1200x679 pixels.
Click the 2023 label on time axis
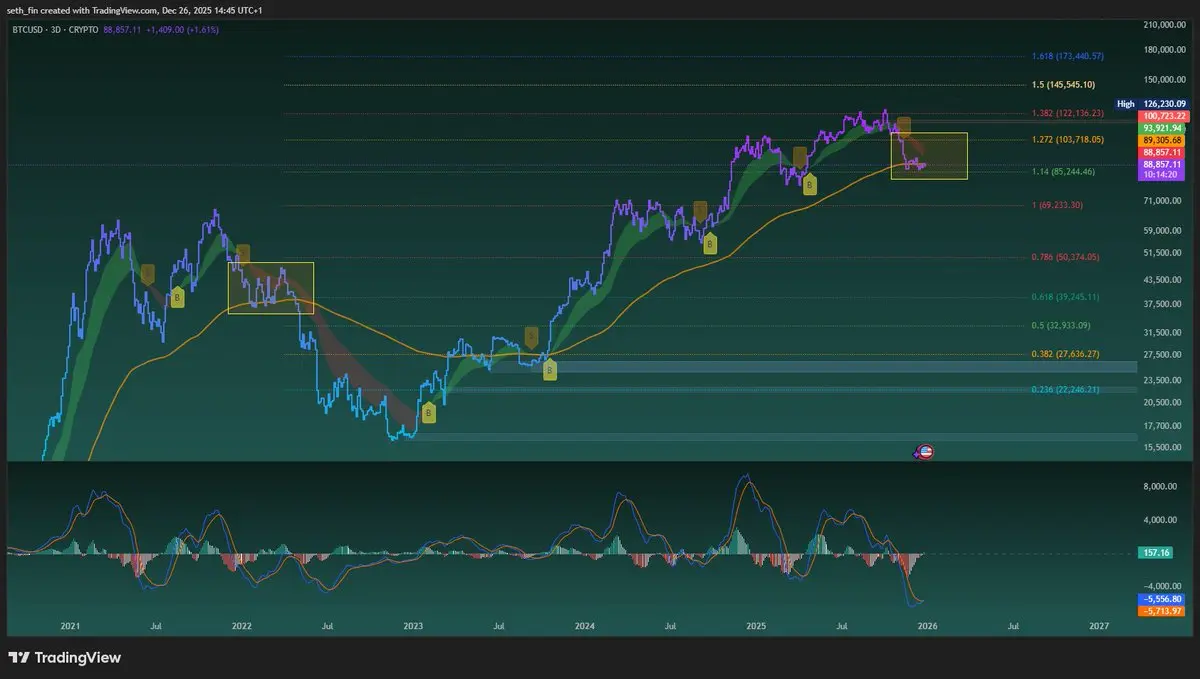pyautogui.click(x=413, y=627)
